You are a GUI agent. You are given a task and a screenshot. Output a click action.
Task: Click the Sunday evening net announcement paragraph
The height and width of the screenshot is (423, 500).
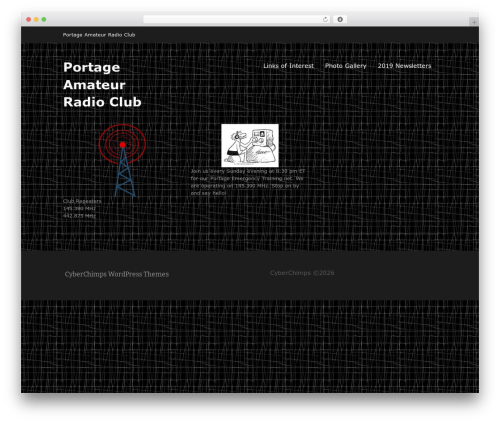(248, 182)
